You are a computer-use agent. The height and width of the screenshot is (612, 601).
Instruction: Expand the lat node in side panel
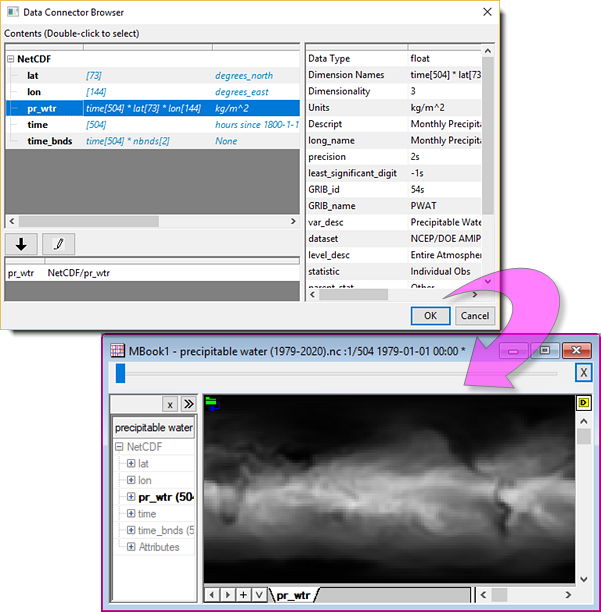tap(131, 463)
